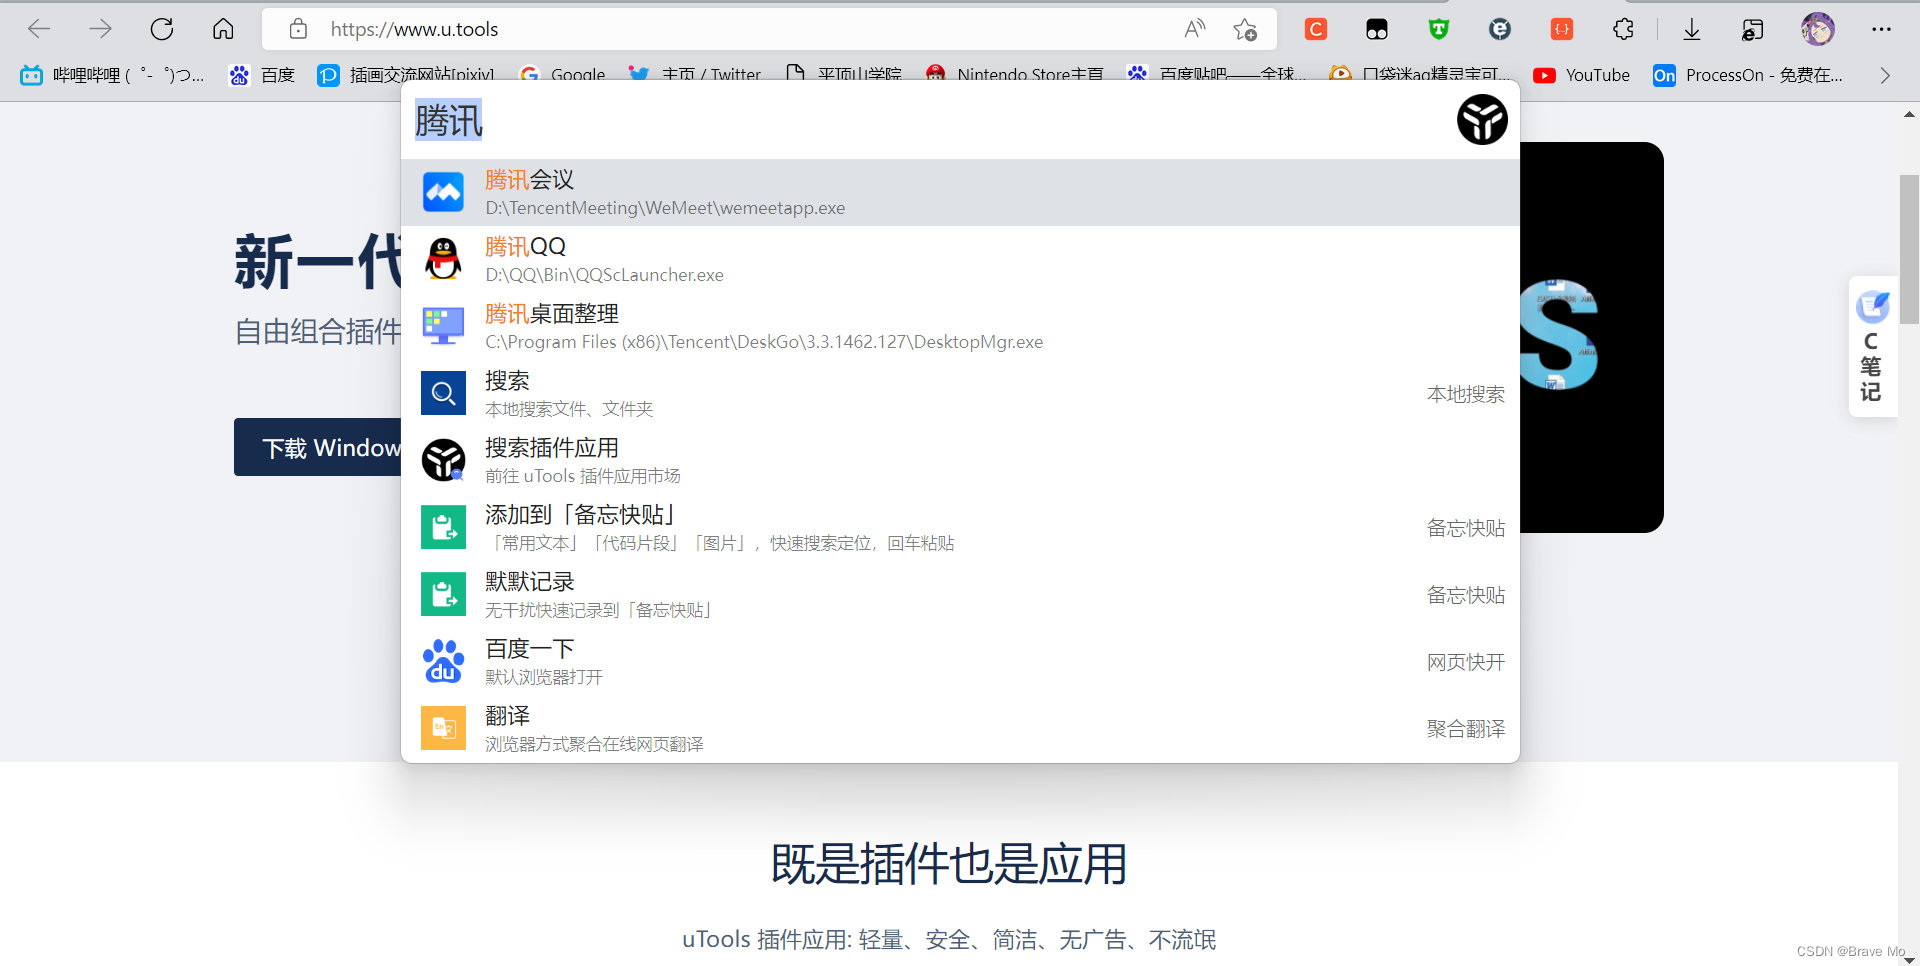Expand the bookmarks overflow chevron

tap(1885, 75)
